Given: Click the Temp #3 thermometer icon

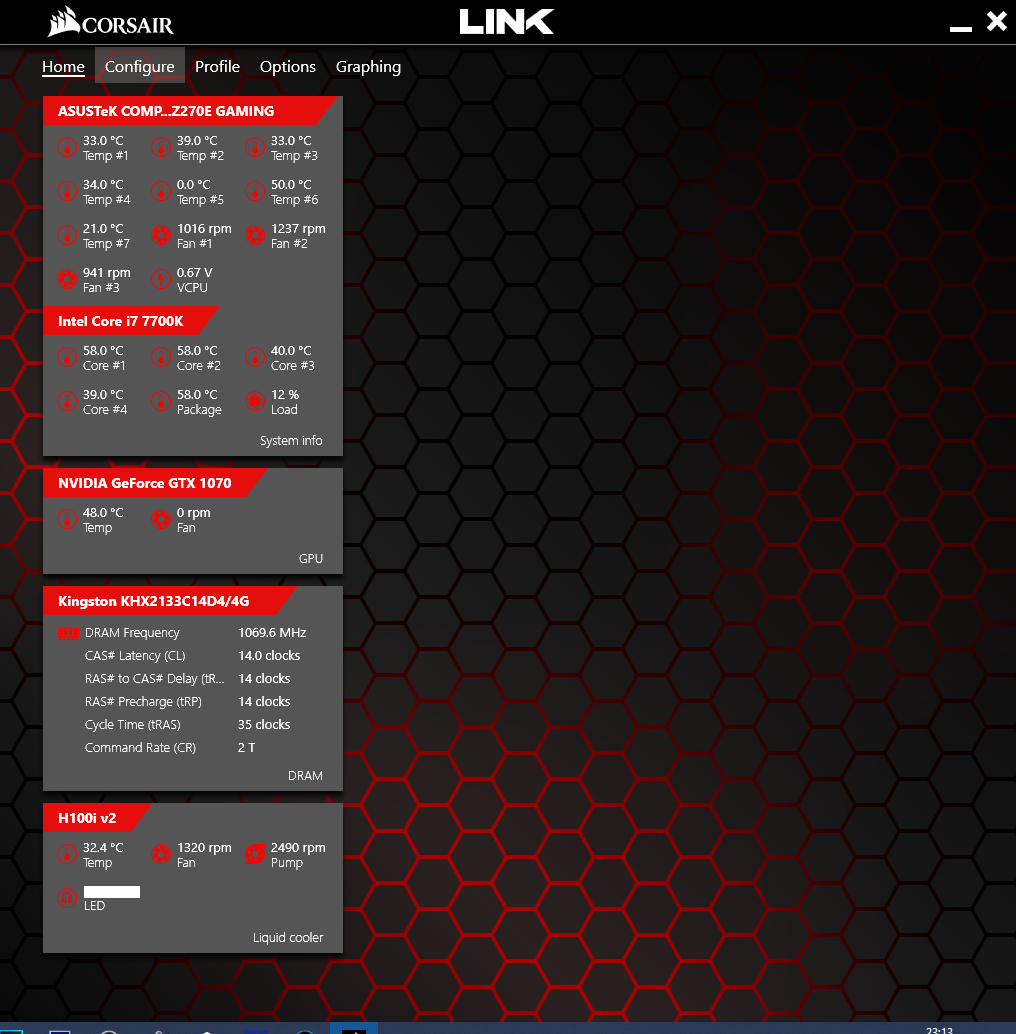Looking at the screenshot, I should pos(255,147).
